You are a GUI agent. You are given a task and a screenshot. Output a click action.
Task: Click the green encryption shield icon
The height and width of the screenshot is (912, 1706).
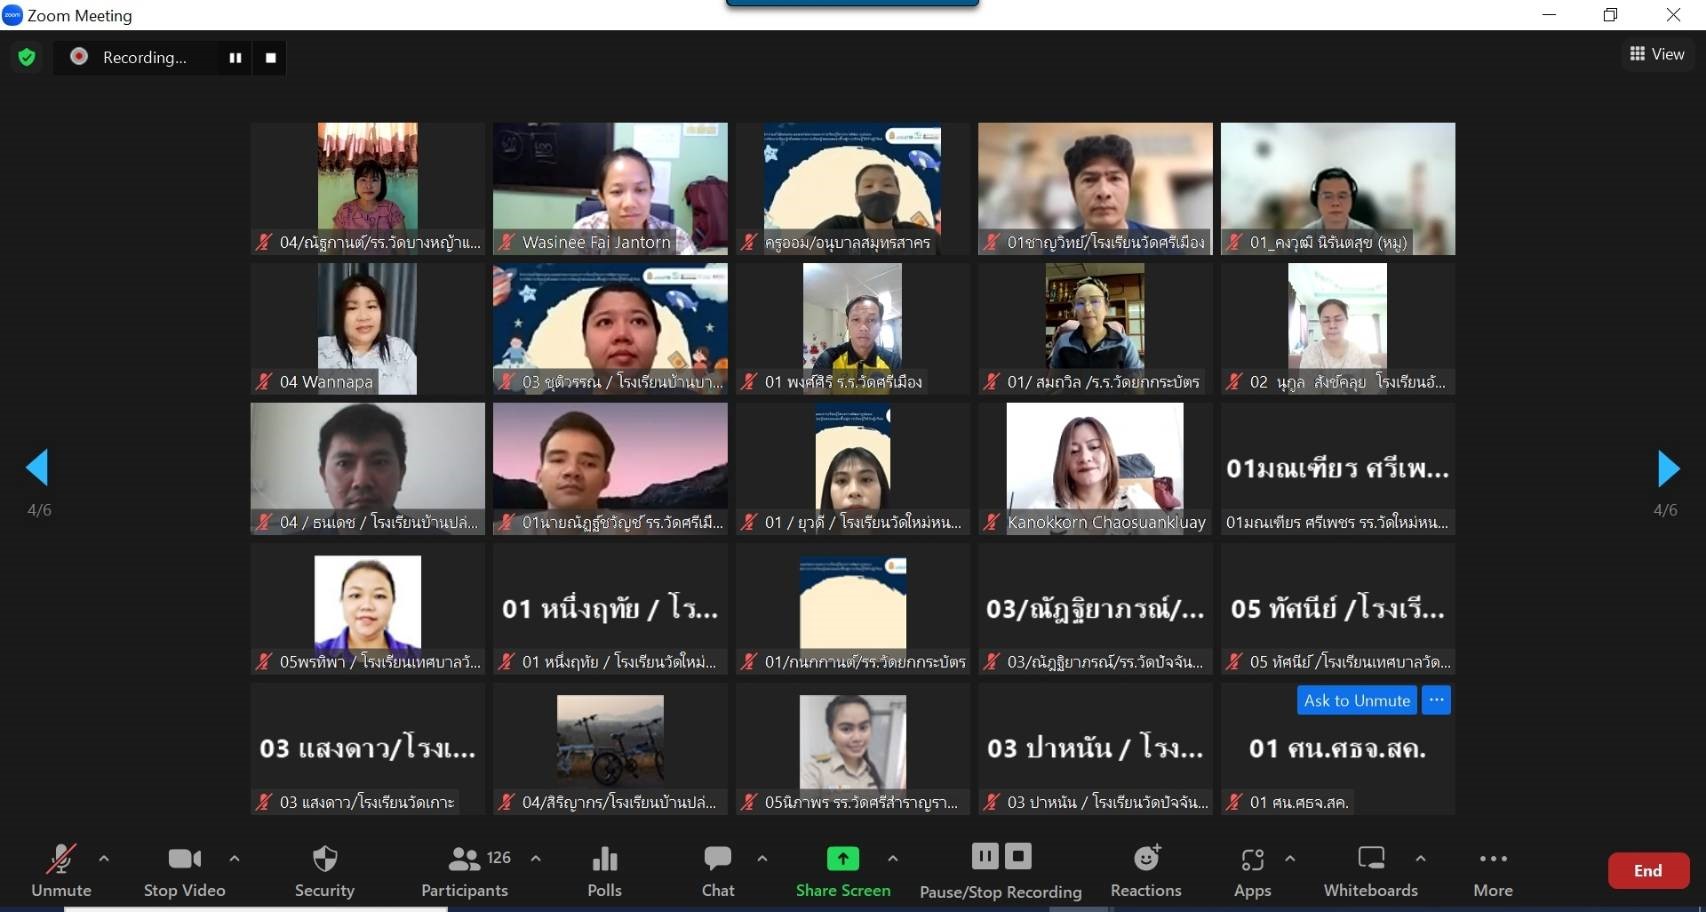(27, 57)
